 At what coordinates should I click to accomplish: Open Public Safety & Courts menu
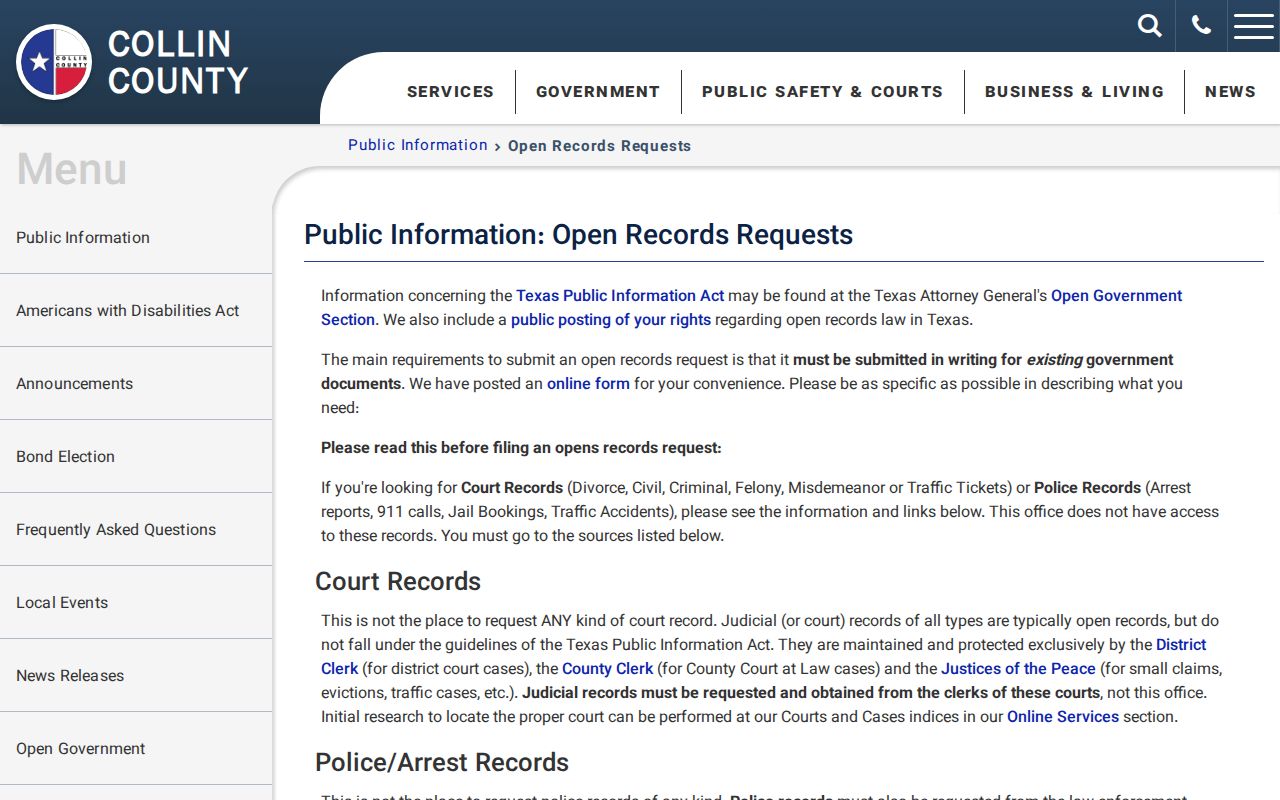tap(822, 91)
